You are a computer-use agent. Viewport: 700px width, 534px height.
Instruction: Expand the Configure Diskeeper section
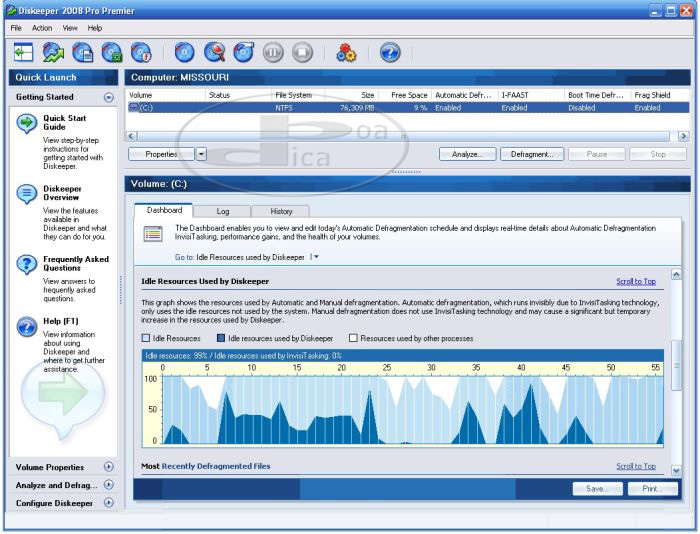click(108, 503)
